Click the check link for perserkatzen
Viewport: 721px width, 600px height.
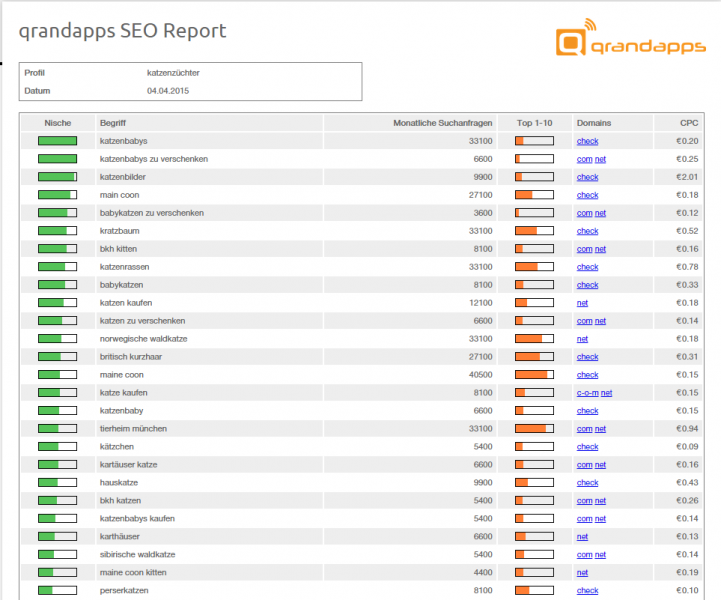(587, 590)
